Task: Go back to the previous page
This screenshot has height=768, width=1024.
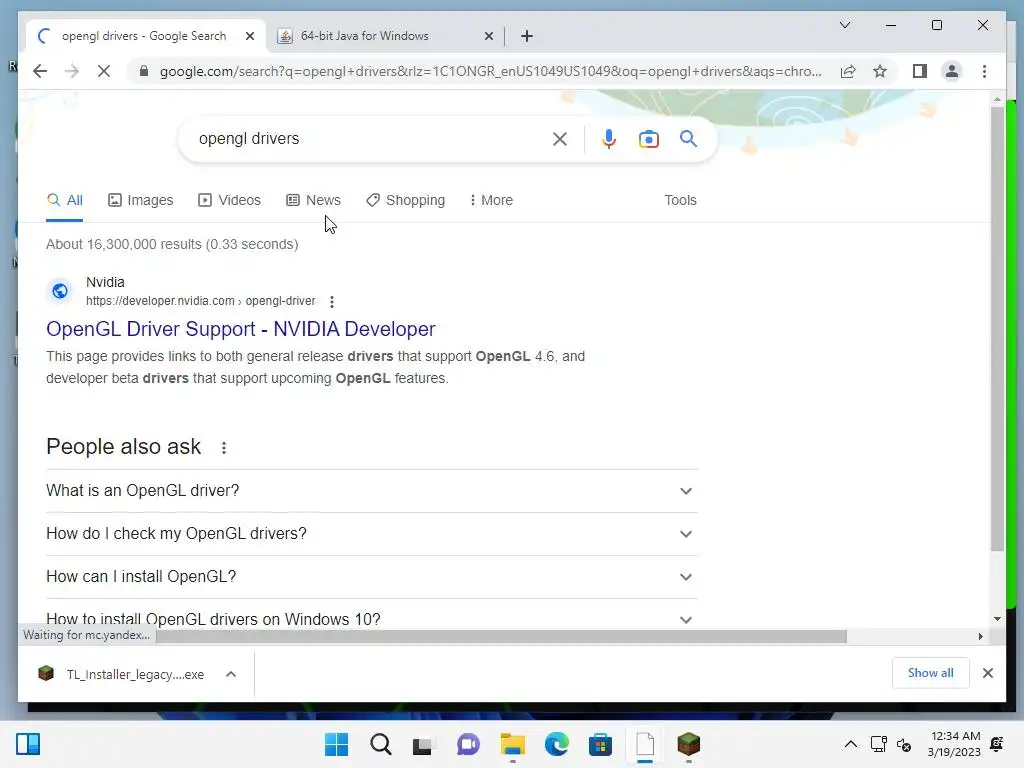Action: point(40,71)
